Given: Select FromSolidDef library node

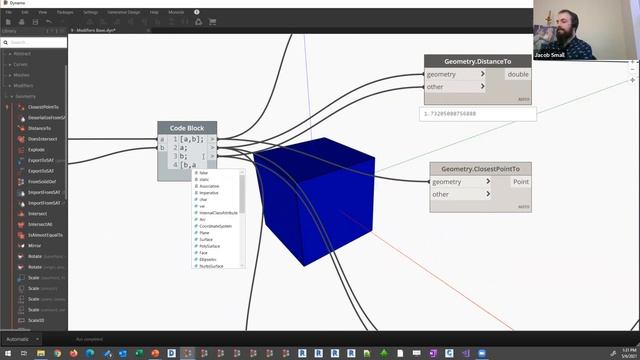Looking at the screenshot, I should click(x=42, y=182).
